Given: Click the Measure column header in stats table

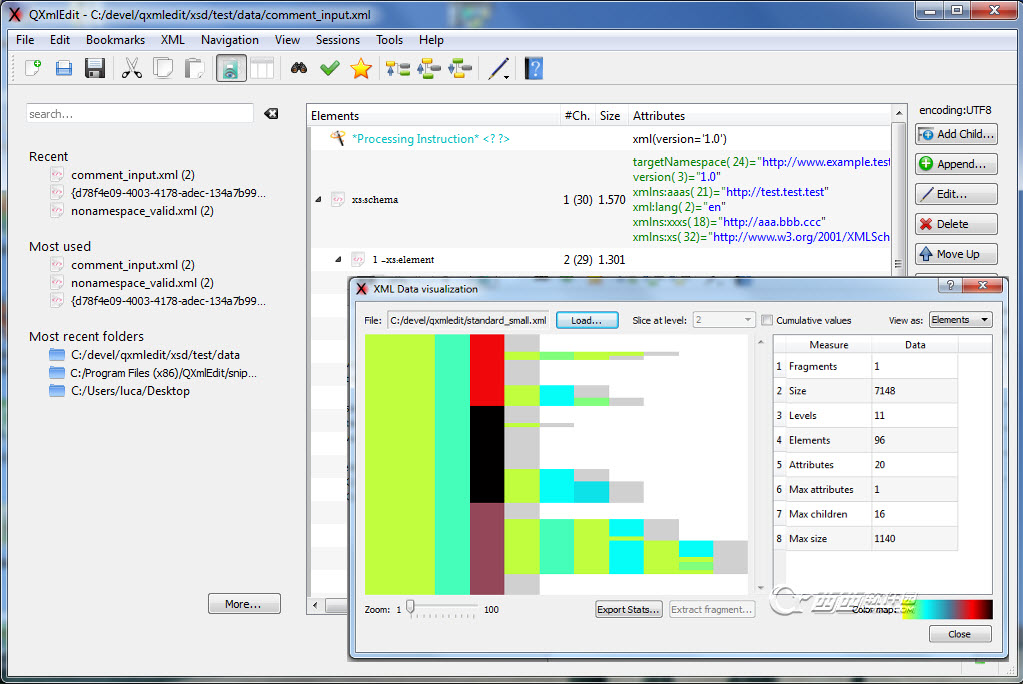Looking at the screenshot, I should (x=829, y=344).
